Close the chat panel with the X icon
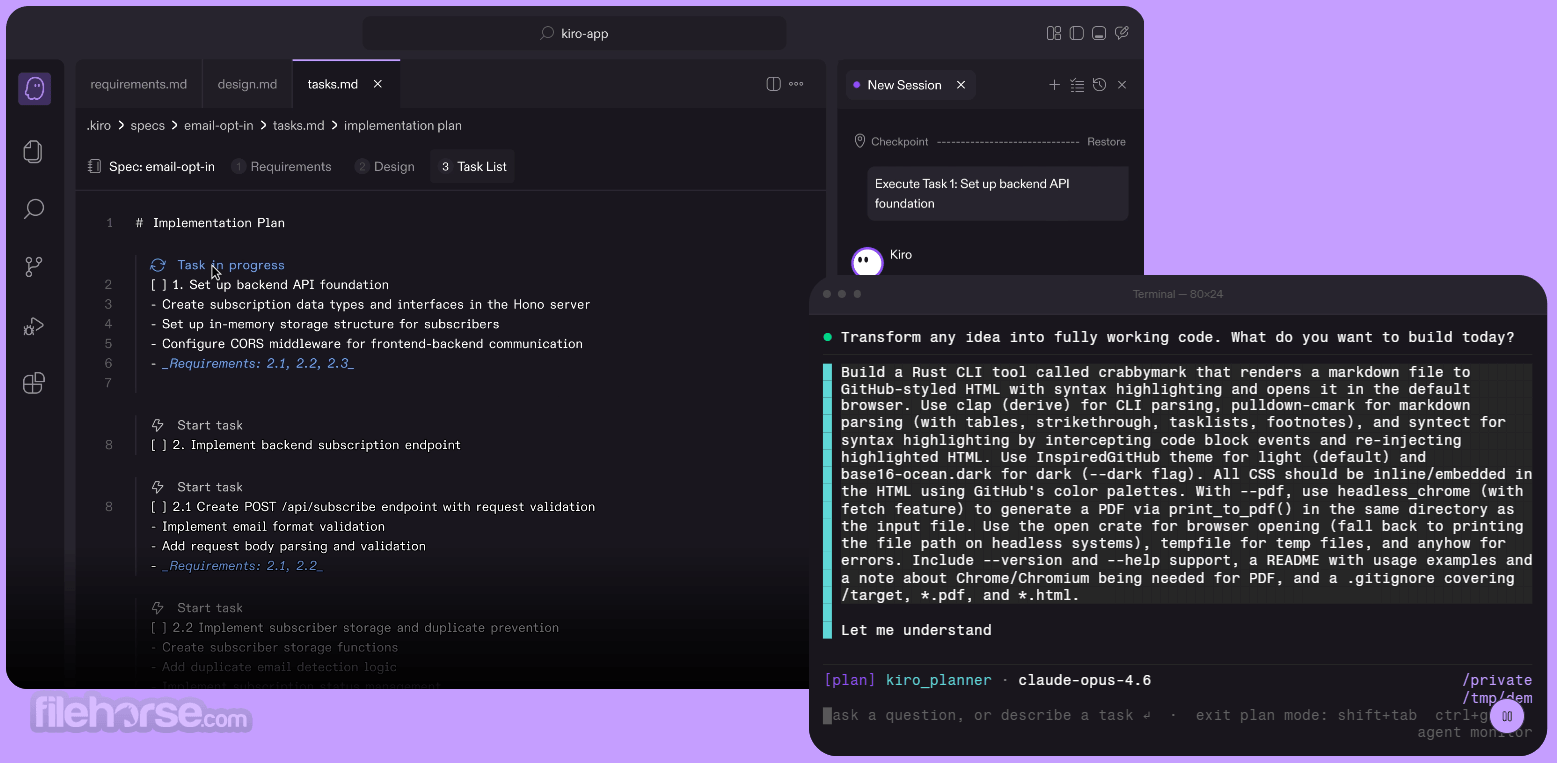This screenshot has height=763, width=1557. point(1122,85)
